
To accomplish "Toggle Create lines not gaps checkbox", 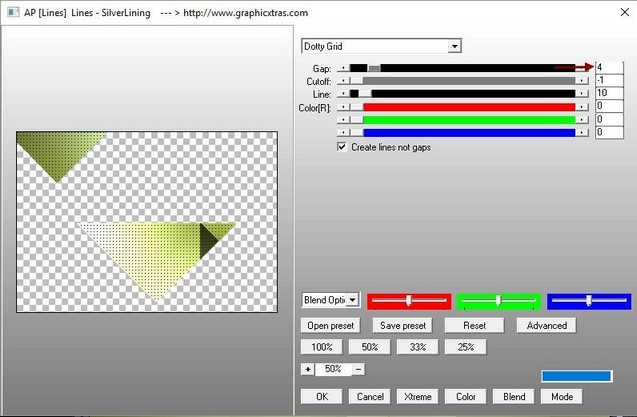I will 343,147.
